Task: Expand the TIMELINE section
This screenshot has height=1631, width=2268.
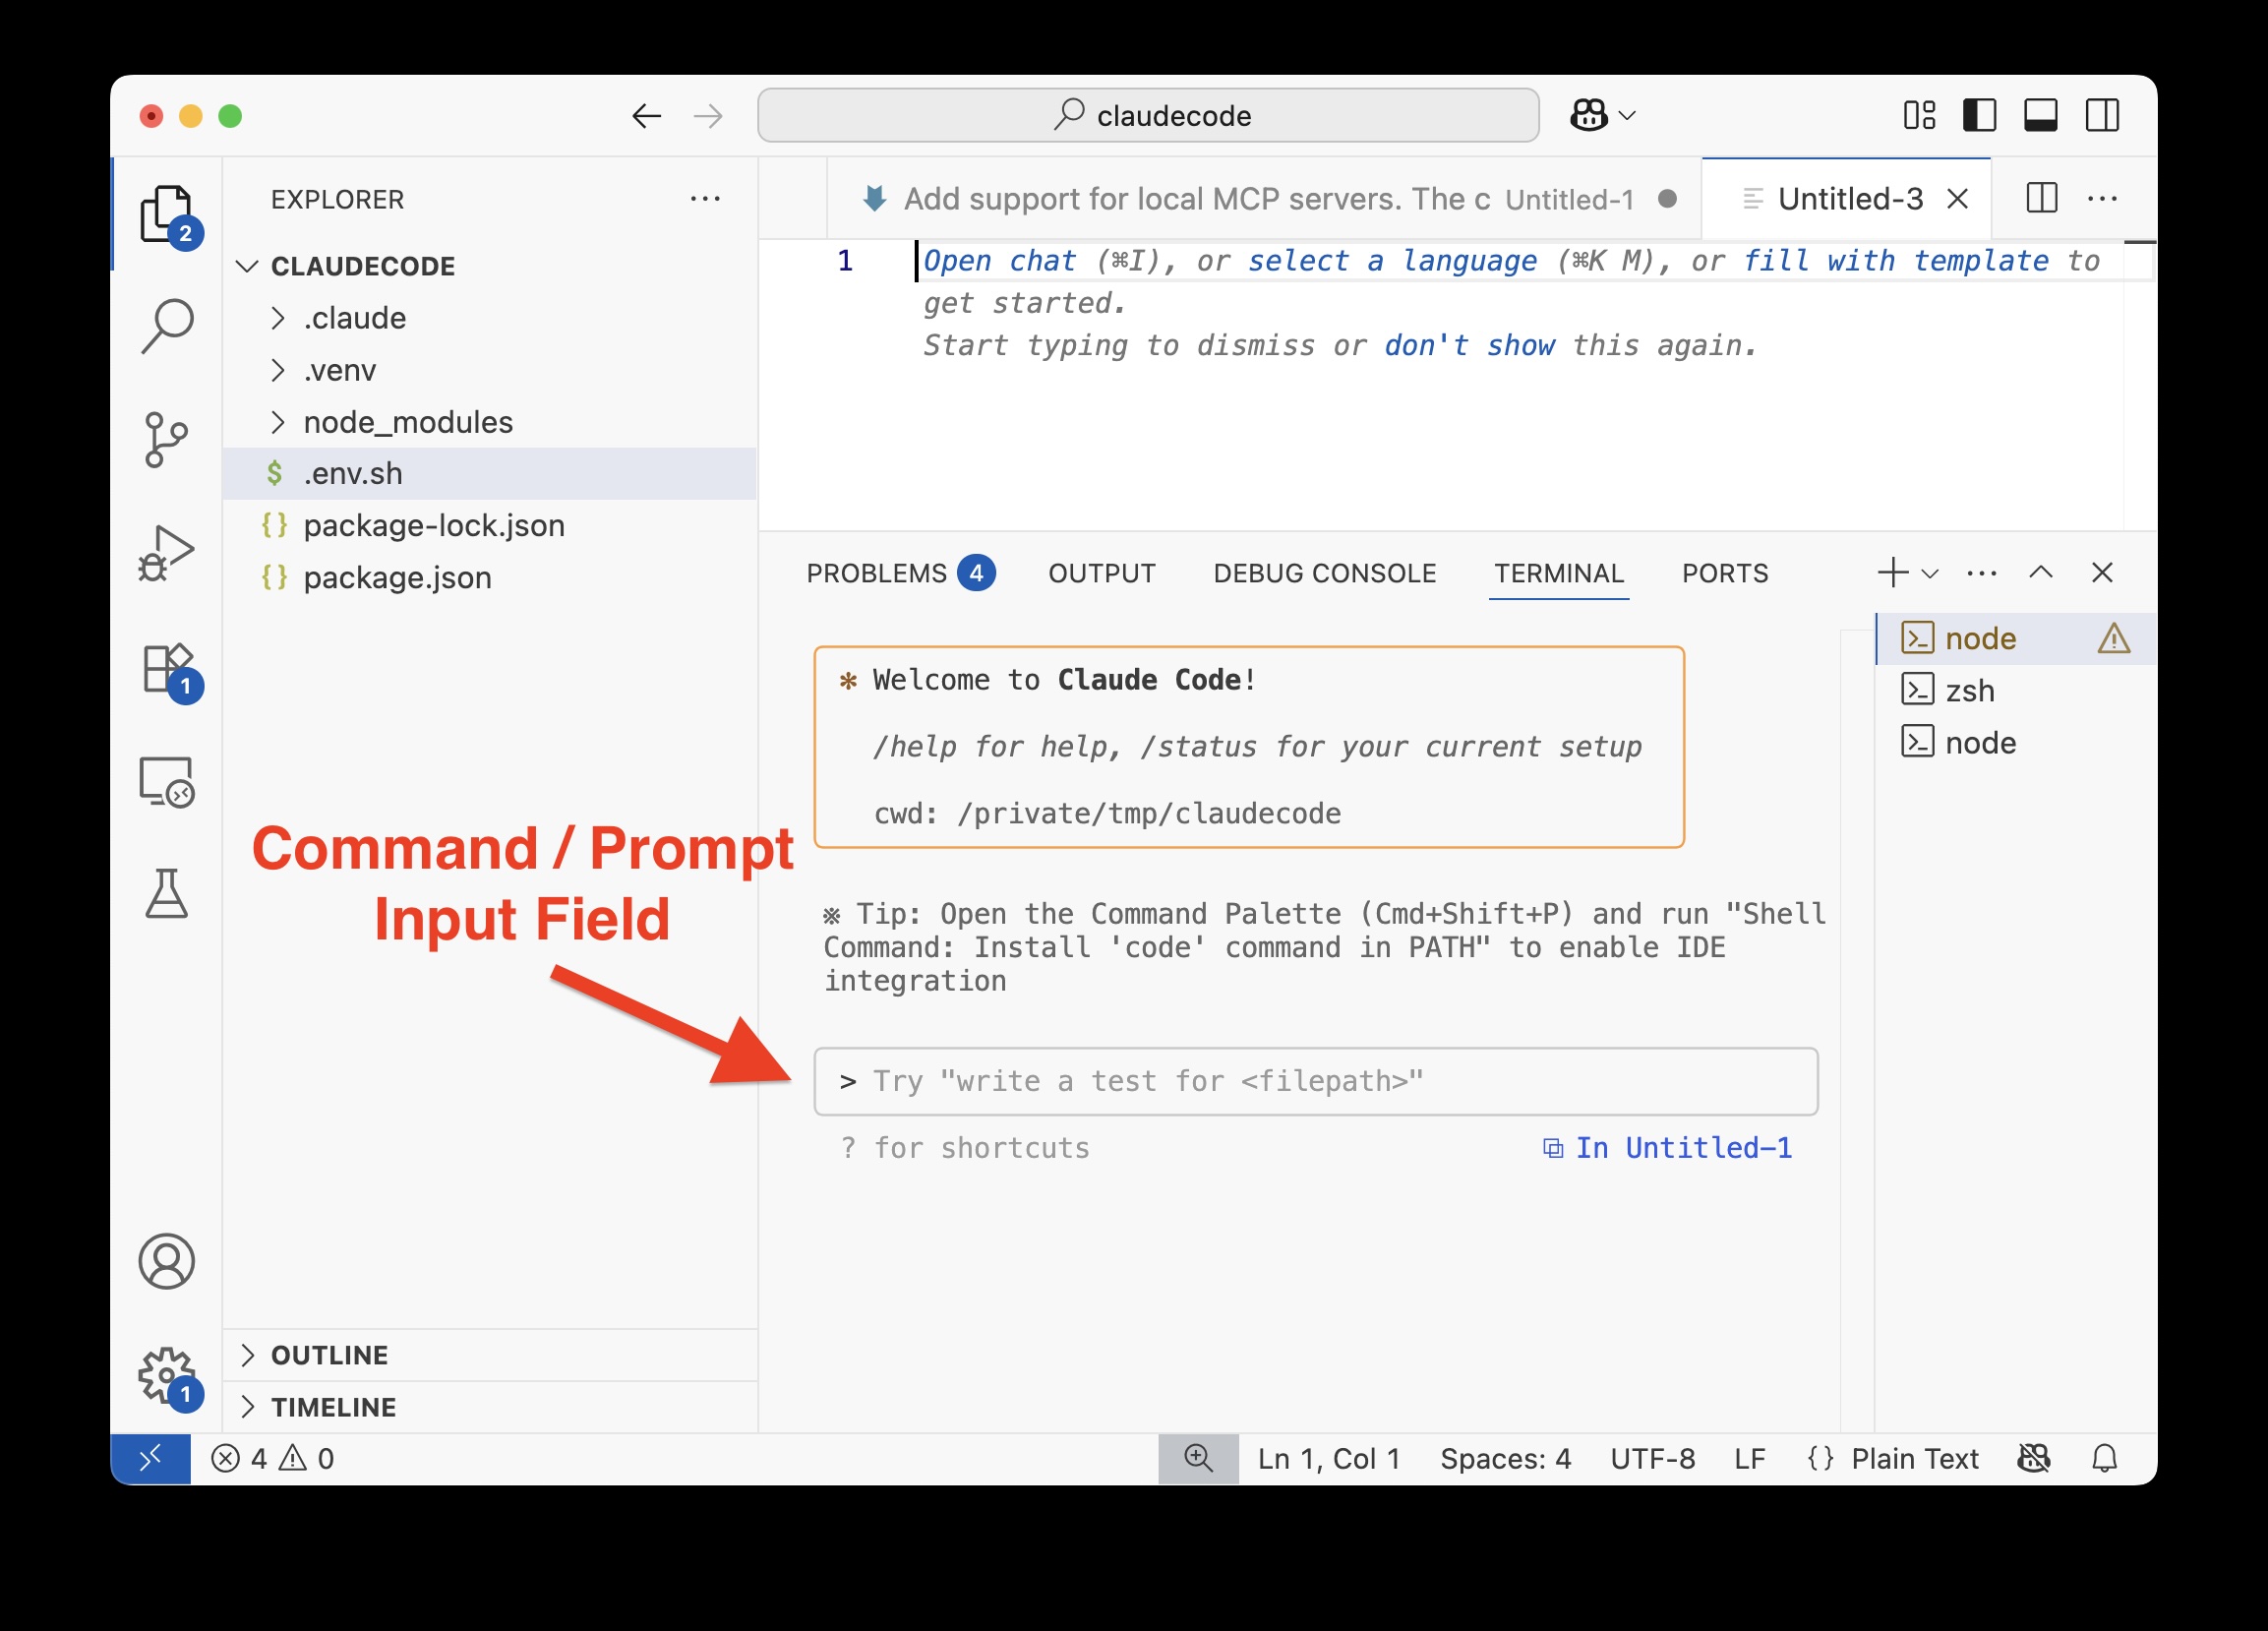Action: [x=490, y=1407]
